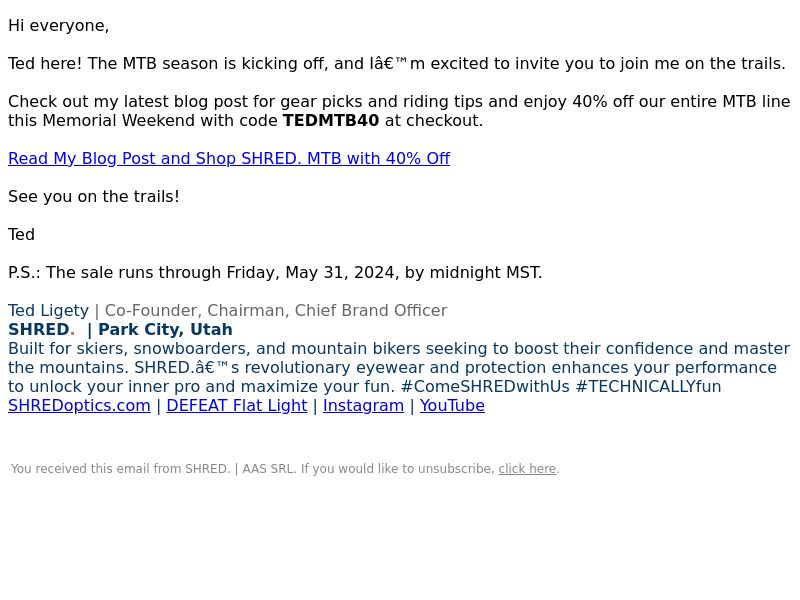
Task: Click the 'Co-Founder, Chairman, Chief Brand Officer' title
Action: 276,310
